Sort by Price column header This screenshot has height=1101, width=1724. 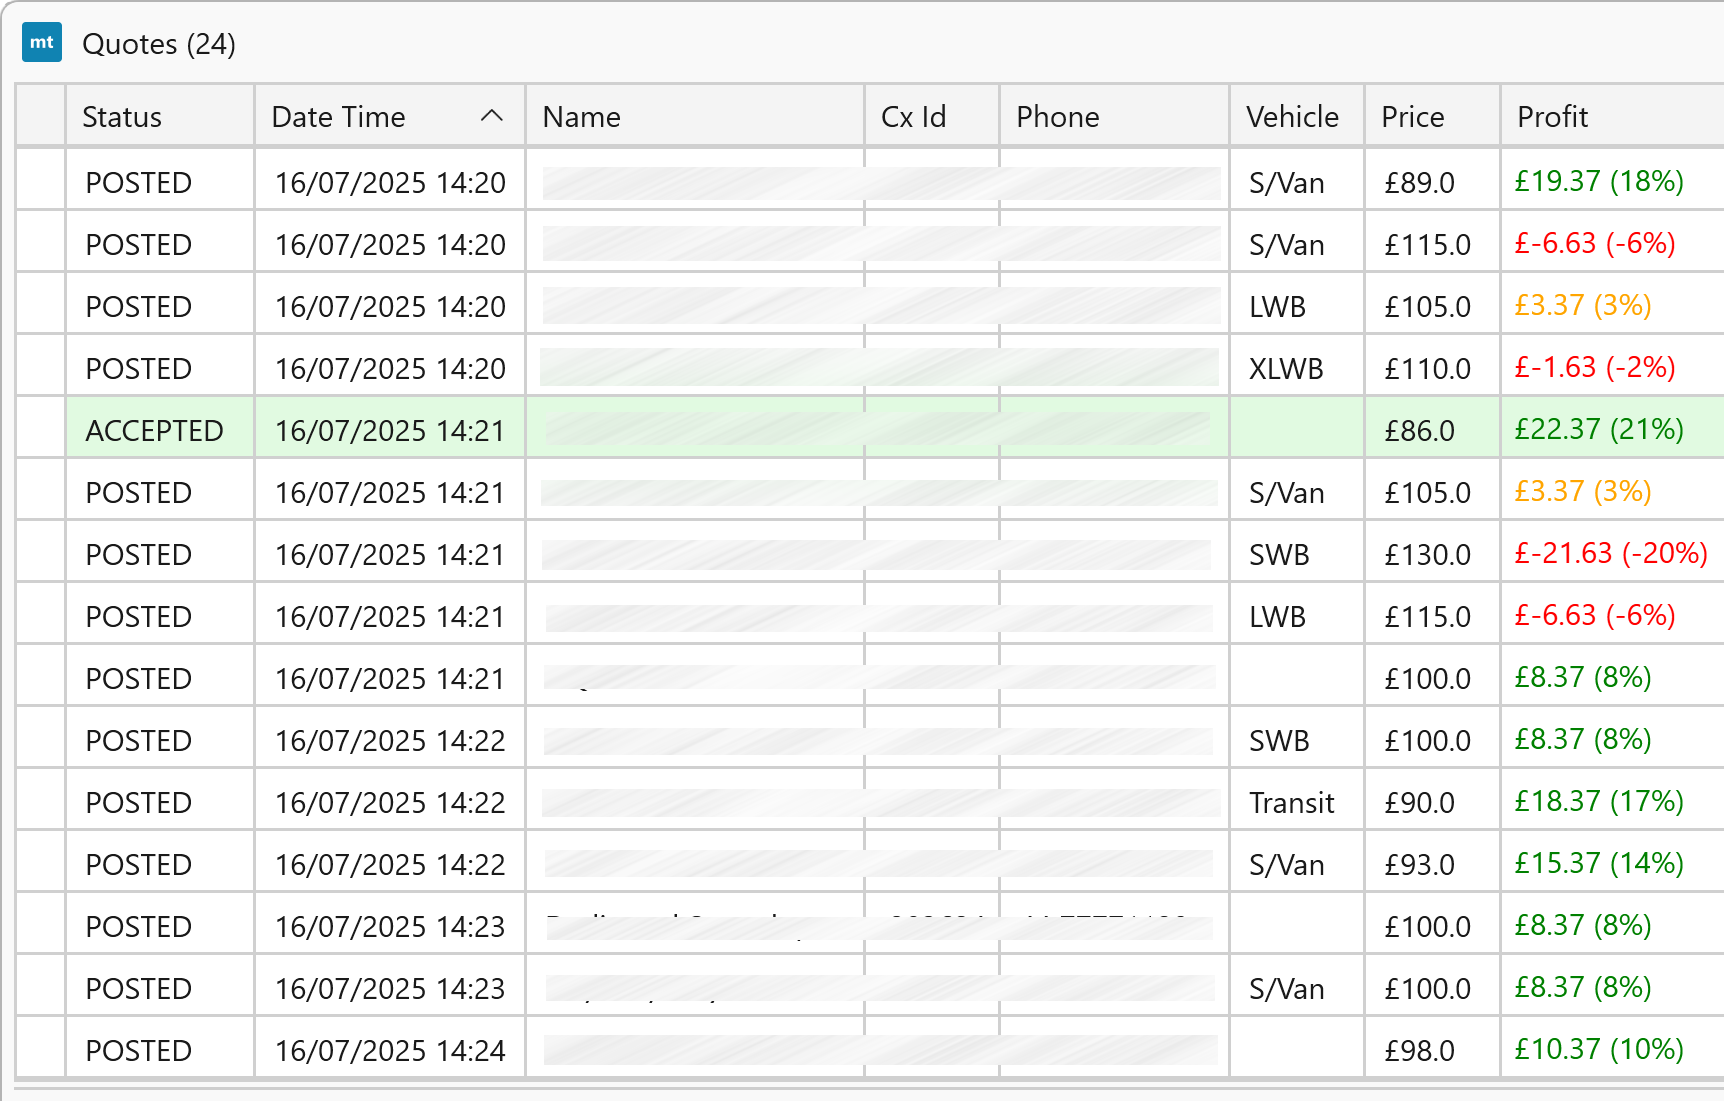[1412, 117]
